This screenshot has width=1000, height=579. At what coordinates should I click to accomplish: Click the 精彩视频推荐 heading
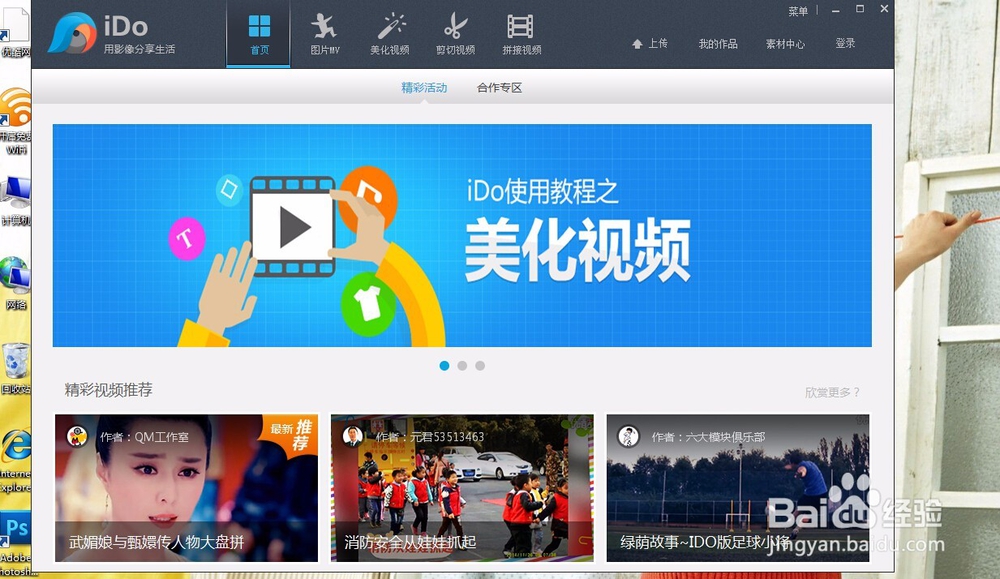pyautogui.click(x=108, y=390)
